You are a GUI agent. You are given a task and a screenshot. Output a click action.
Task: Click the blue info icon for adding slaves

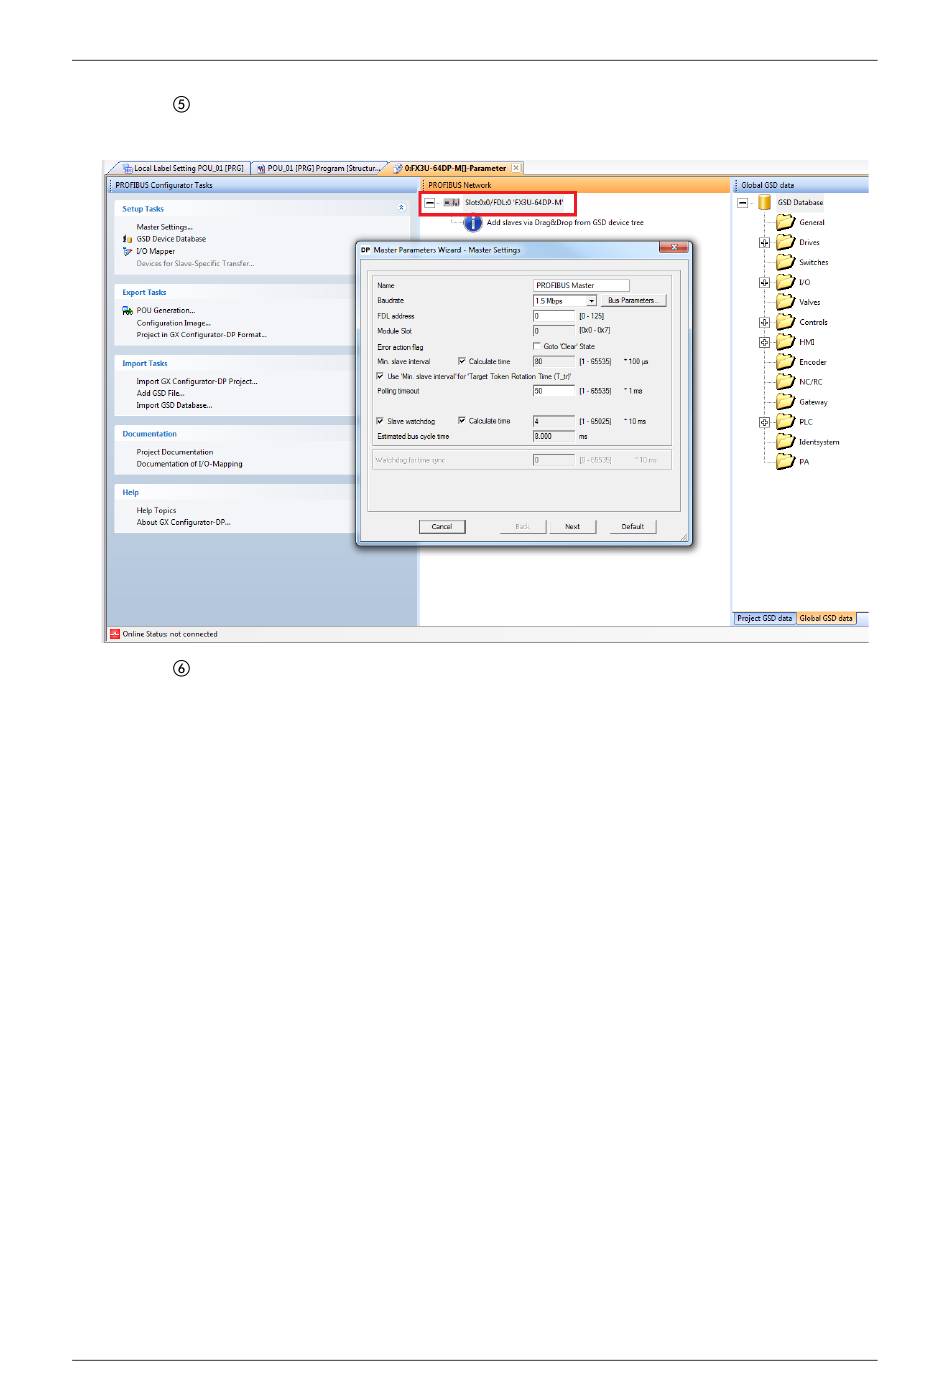coord(473,223)
